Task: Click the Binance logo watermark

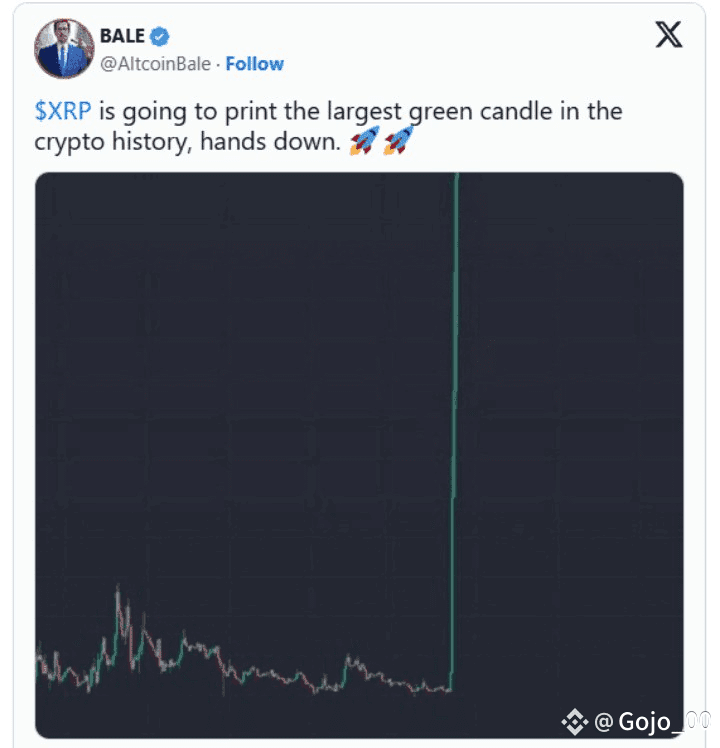Action: (x=574, y=722)
